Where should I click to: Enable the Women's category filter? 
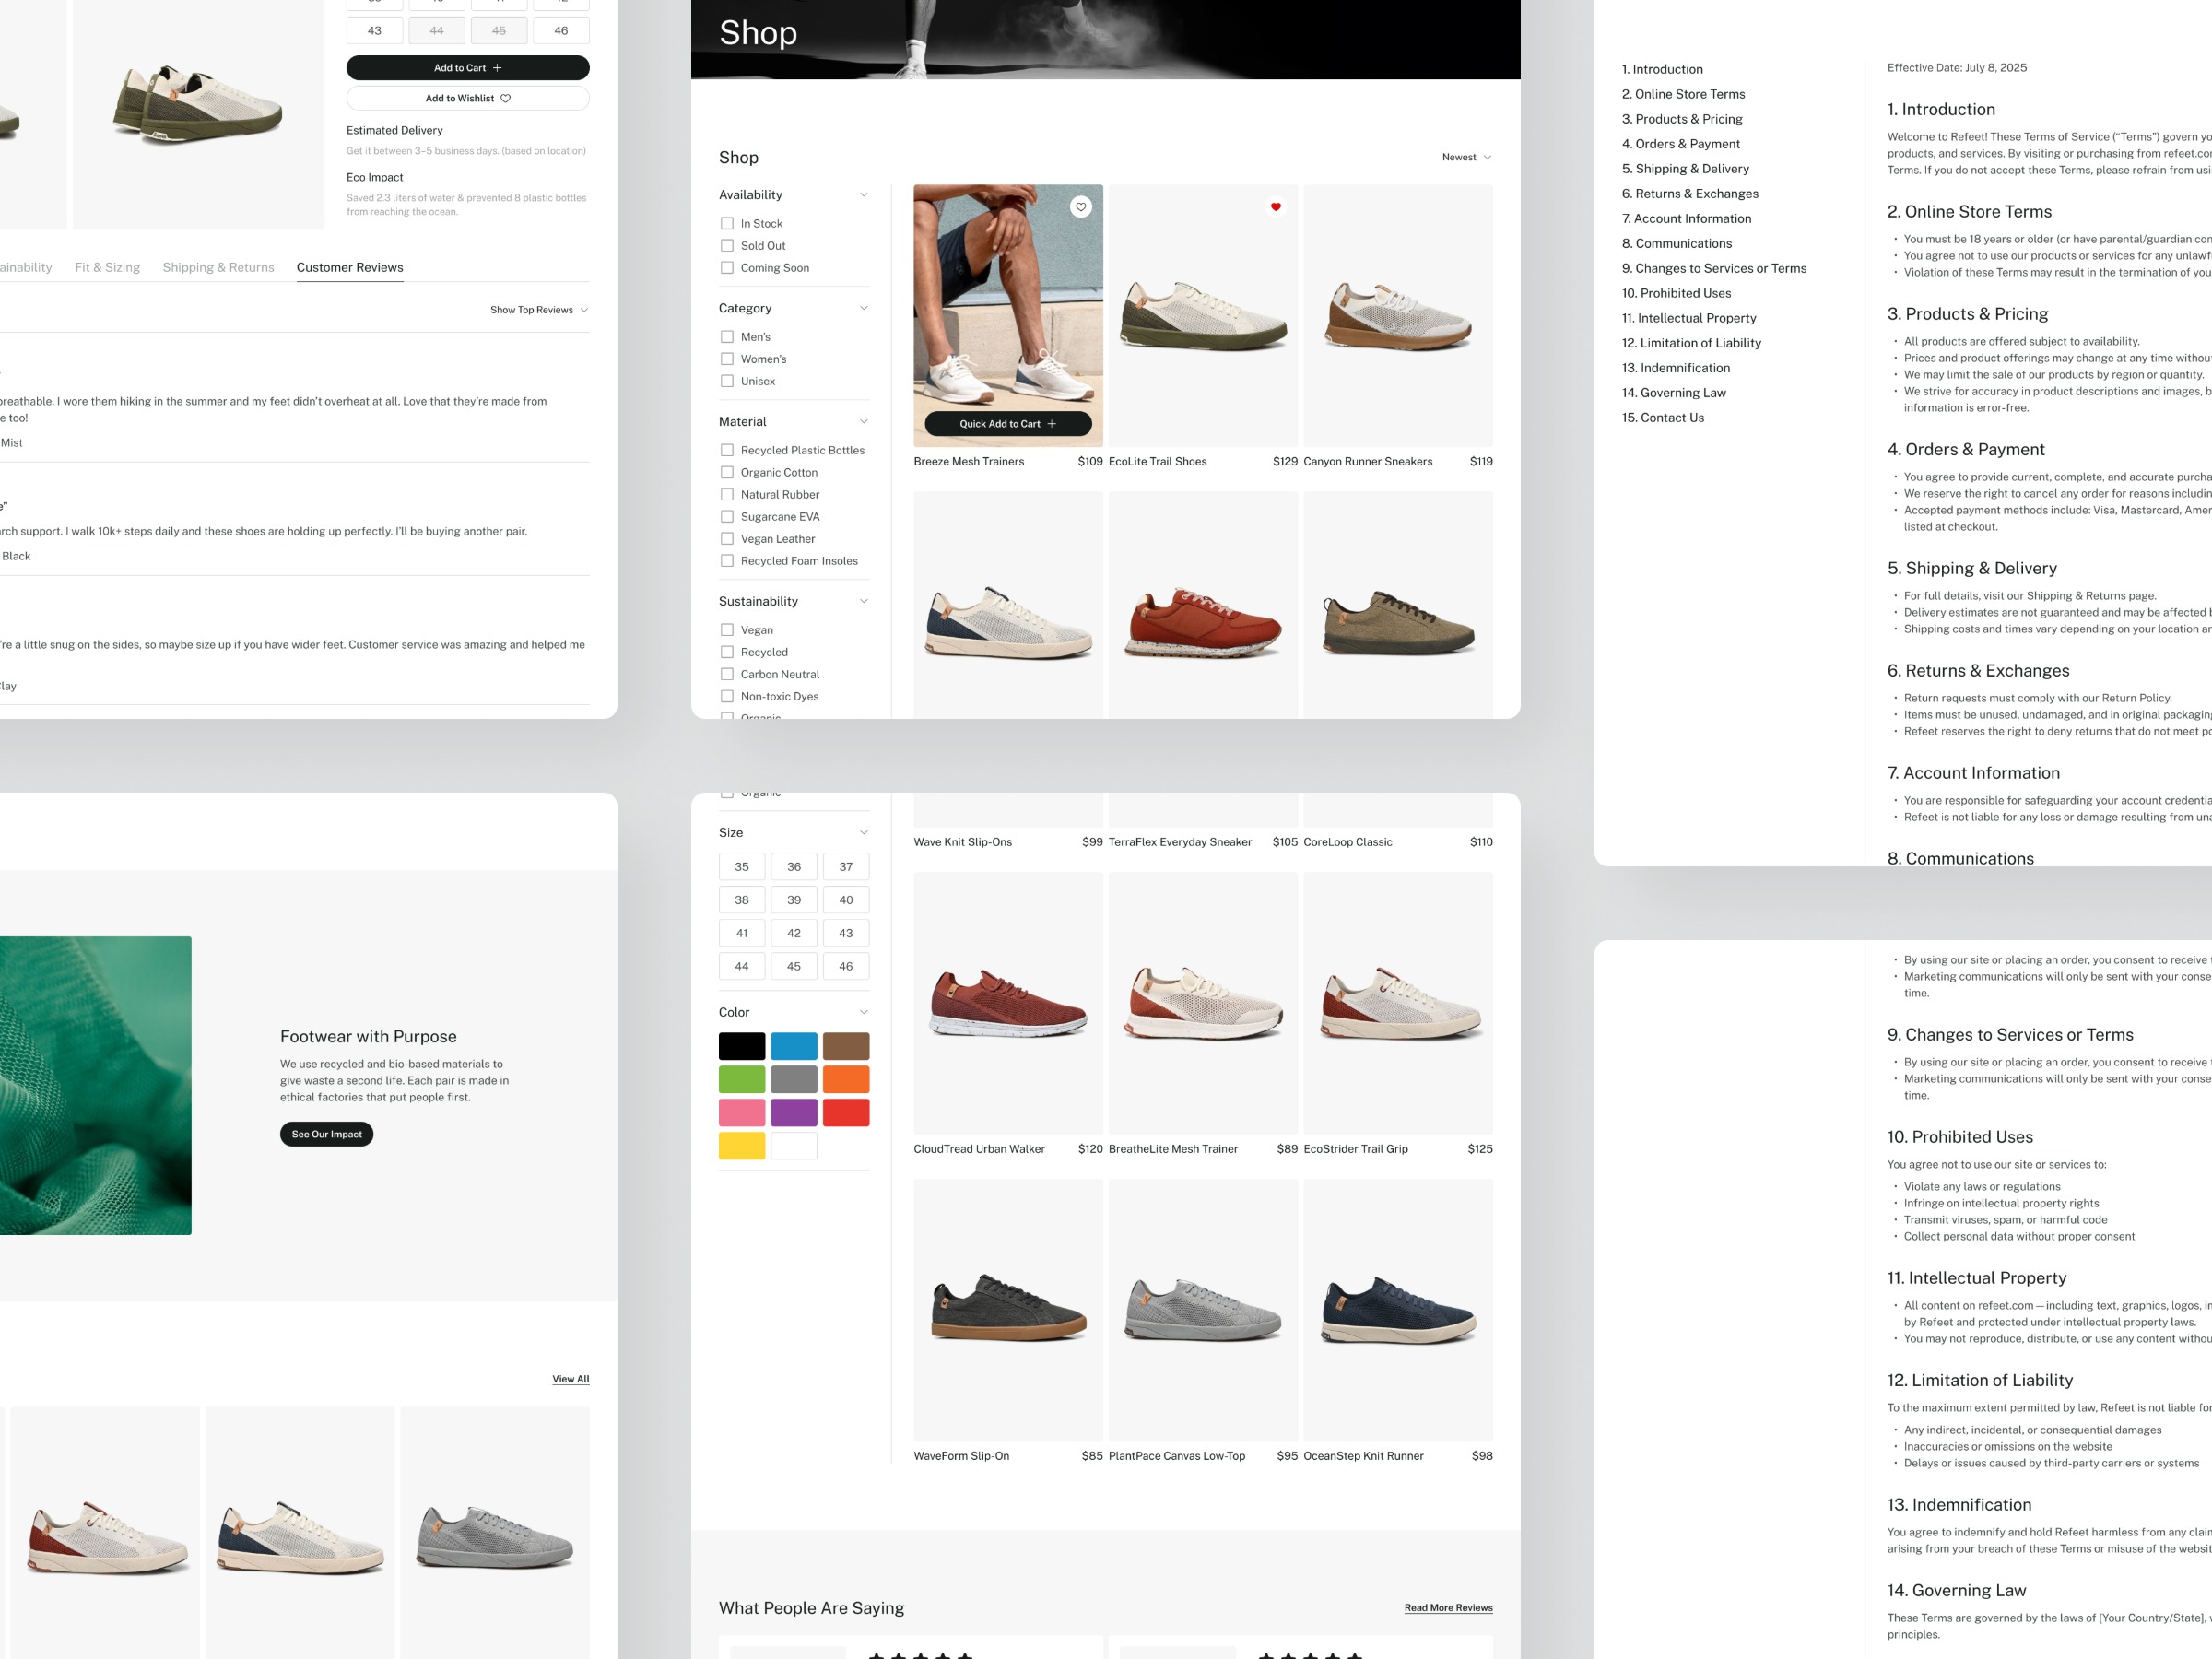coord(727,359)
